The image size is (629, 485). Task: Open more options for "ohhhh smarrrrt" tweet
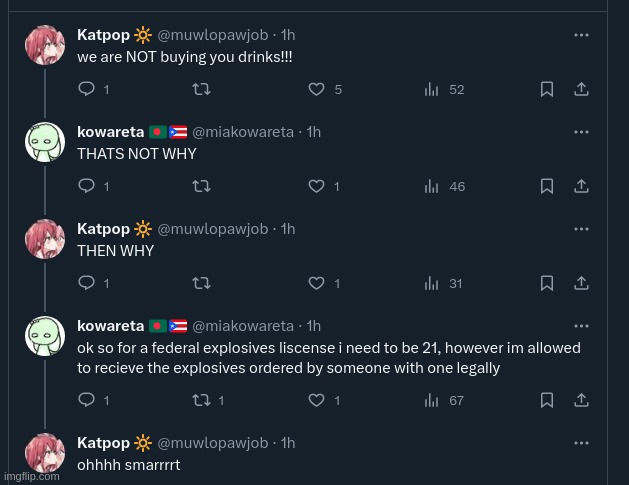(581, 443)
